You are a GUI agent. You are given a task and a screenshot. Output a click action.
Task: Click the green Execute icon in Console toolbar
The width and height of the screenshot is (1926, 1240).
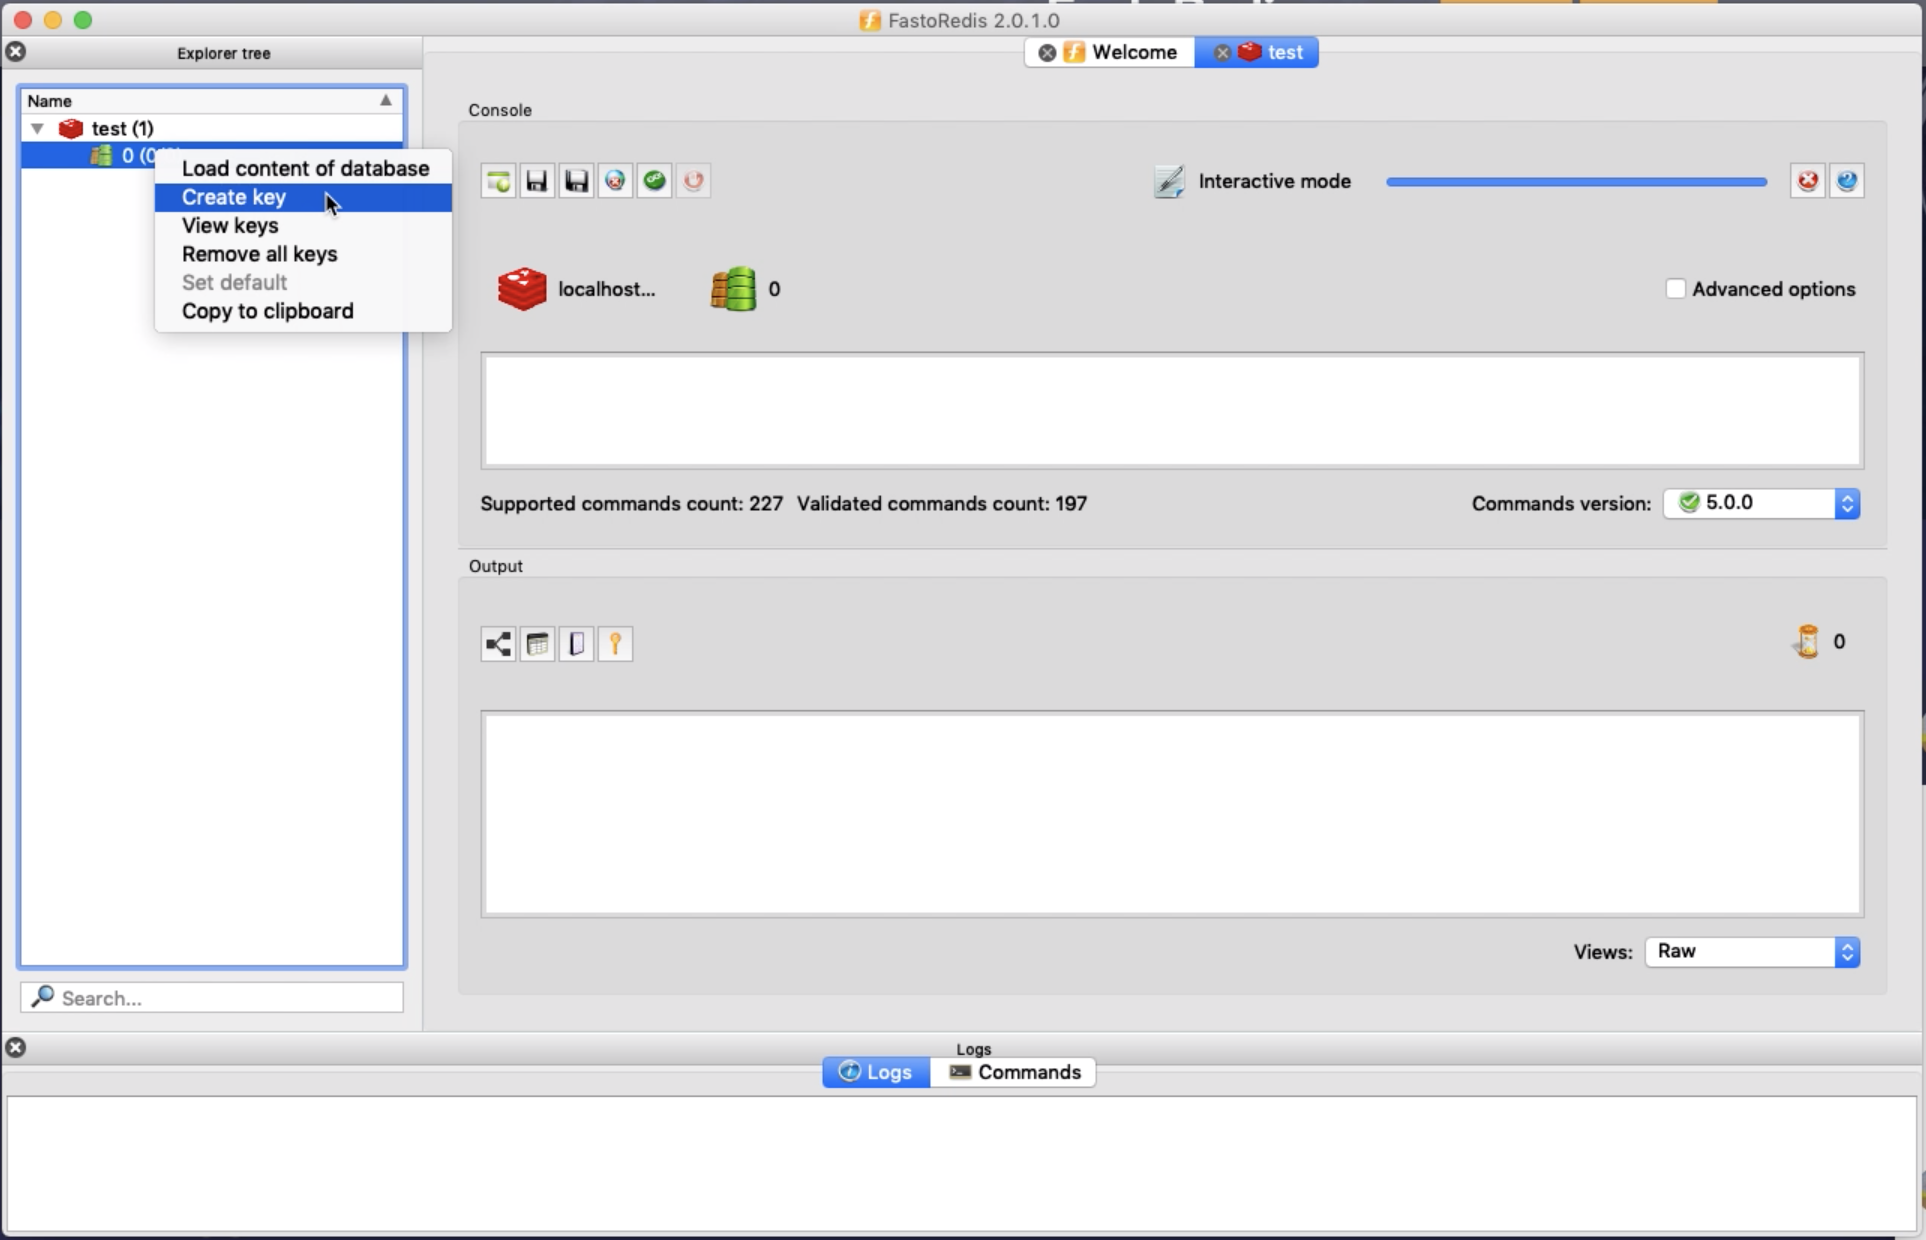point(654,181)
